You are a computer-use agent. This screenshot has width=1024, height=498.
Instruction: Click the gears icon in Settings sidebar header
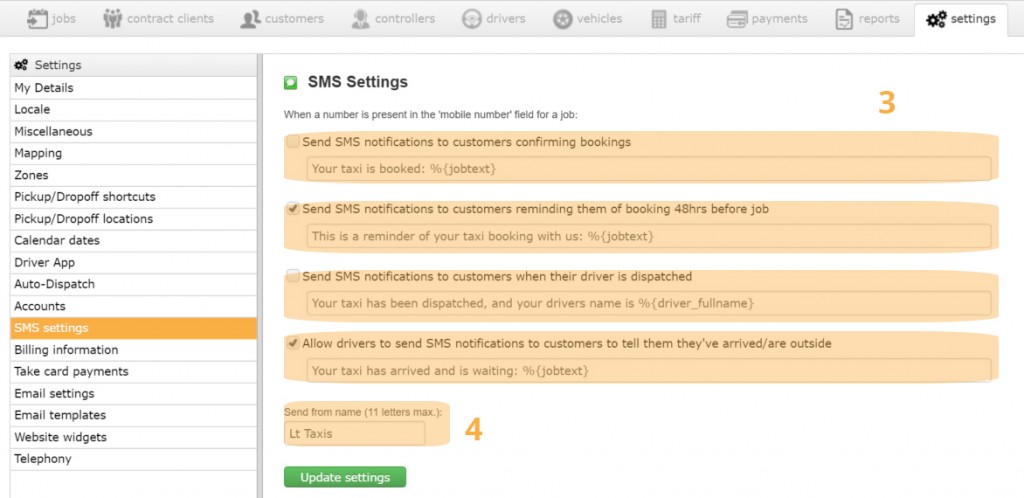coord(21,65)
